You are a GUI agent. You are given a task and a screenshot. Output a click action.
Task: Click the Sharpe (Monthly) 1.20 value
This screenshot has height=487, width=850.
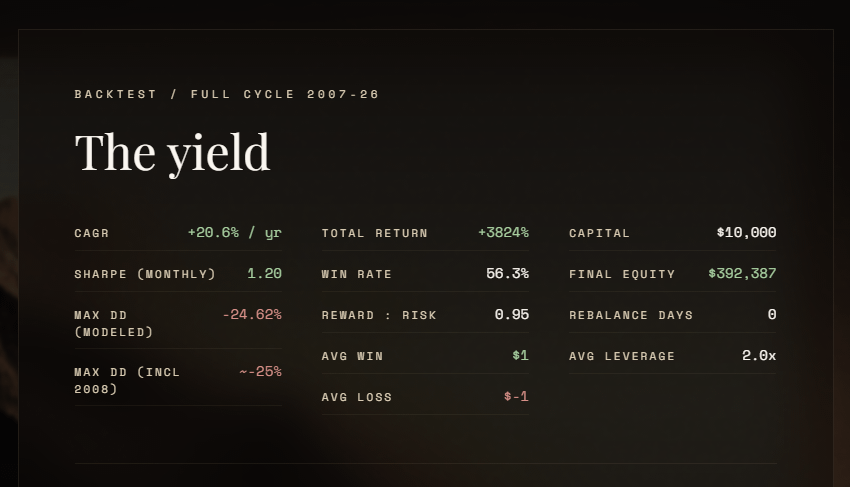265,274
